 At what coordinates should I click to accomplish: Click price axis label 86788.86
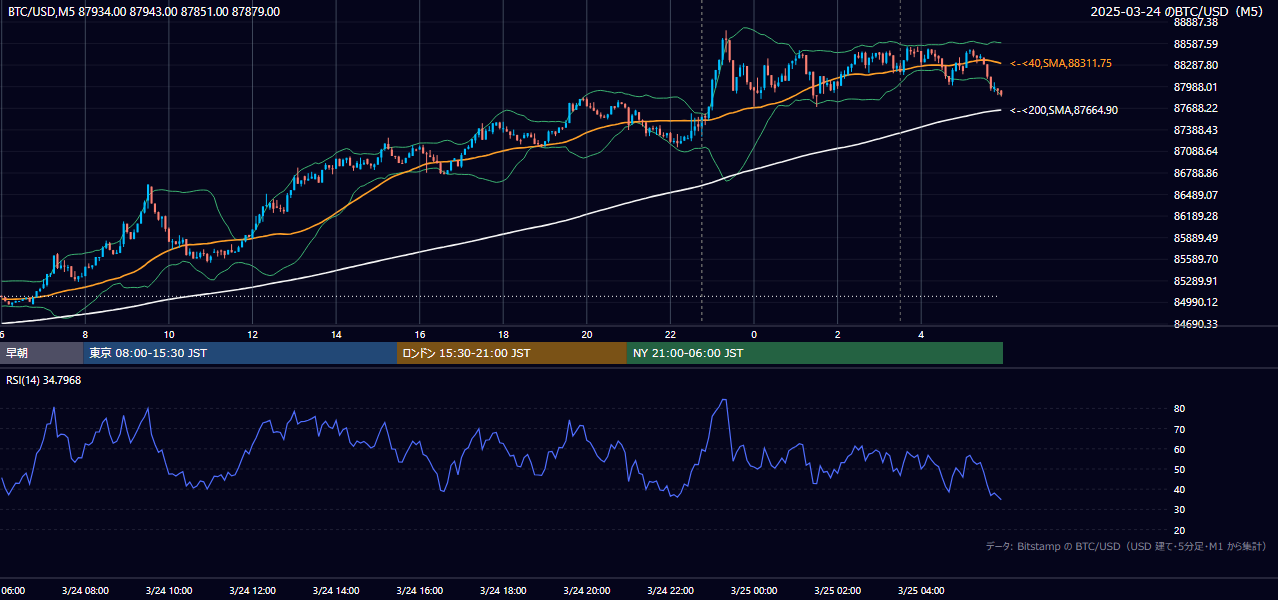(x=1196, y=173)
